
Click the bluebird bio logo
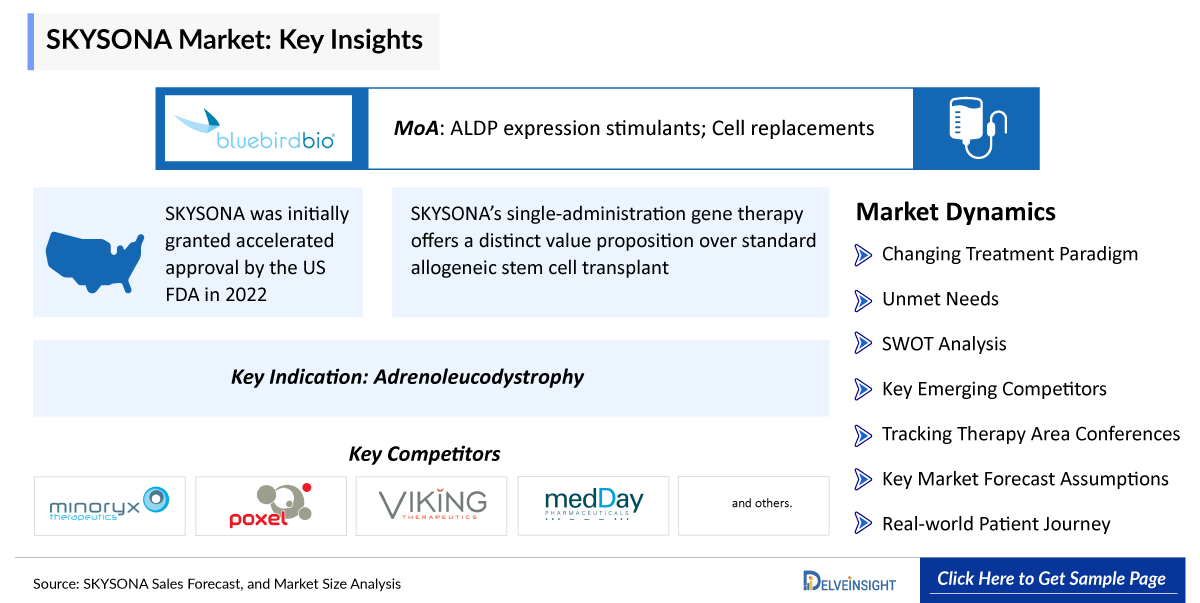click(258, 129)
